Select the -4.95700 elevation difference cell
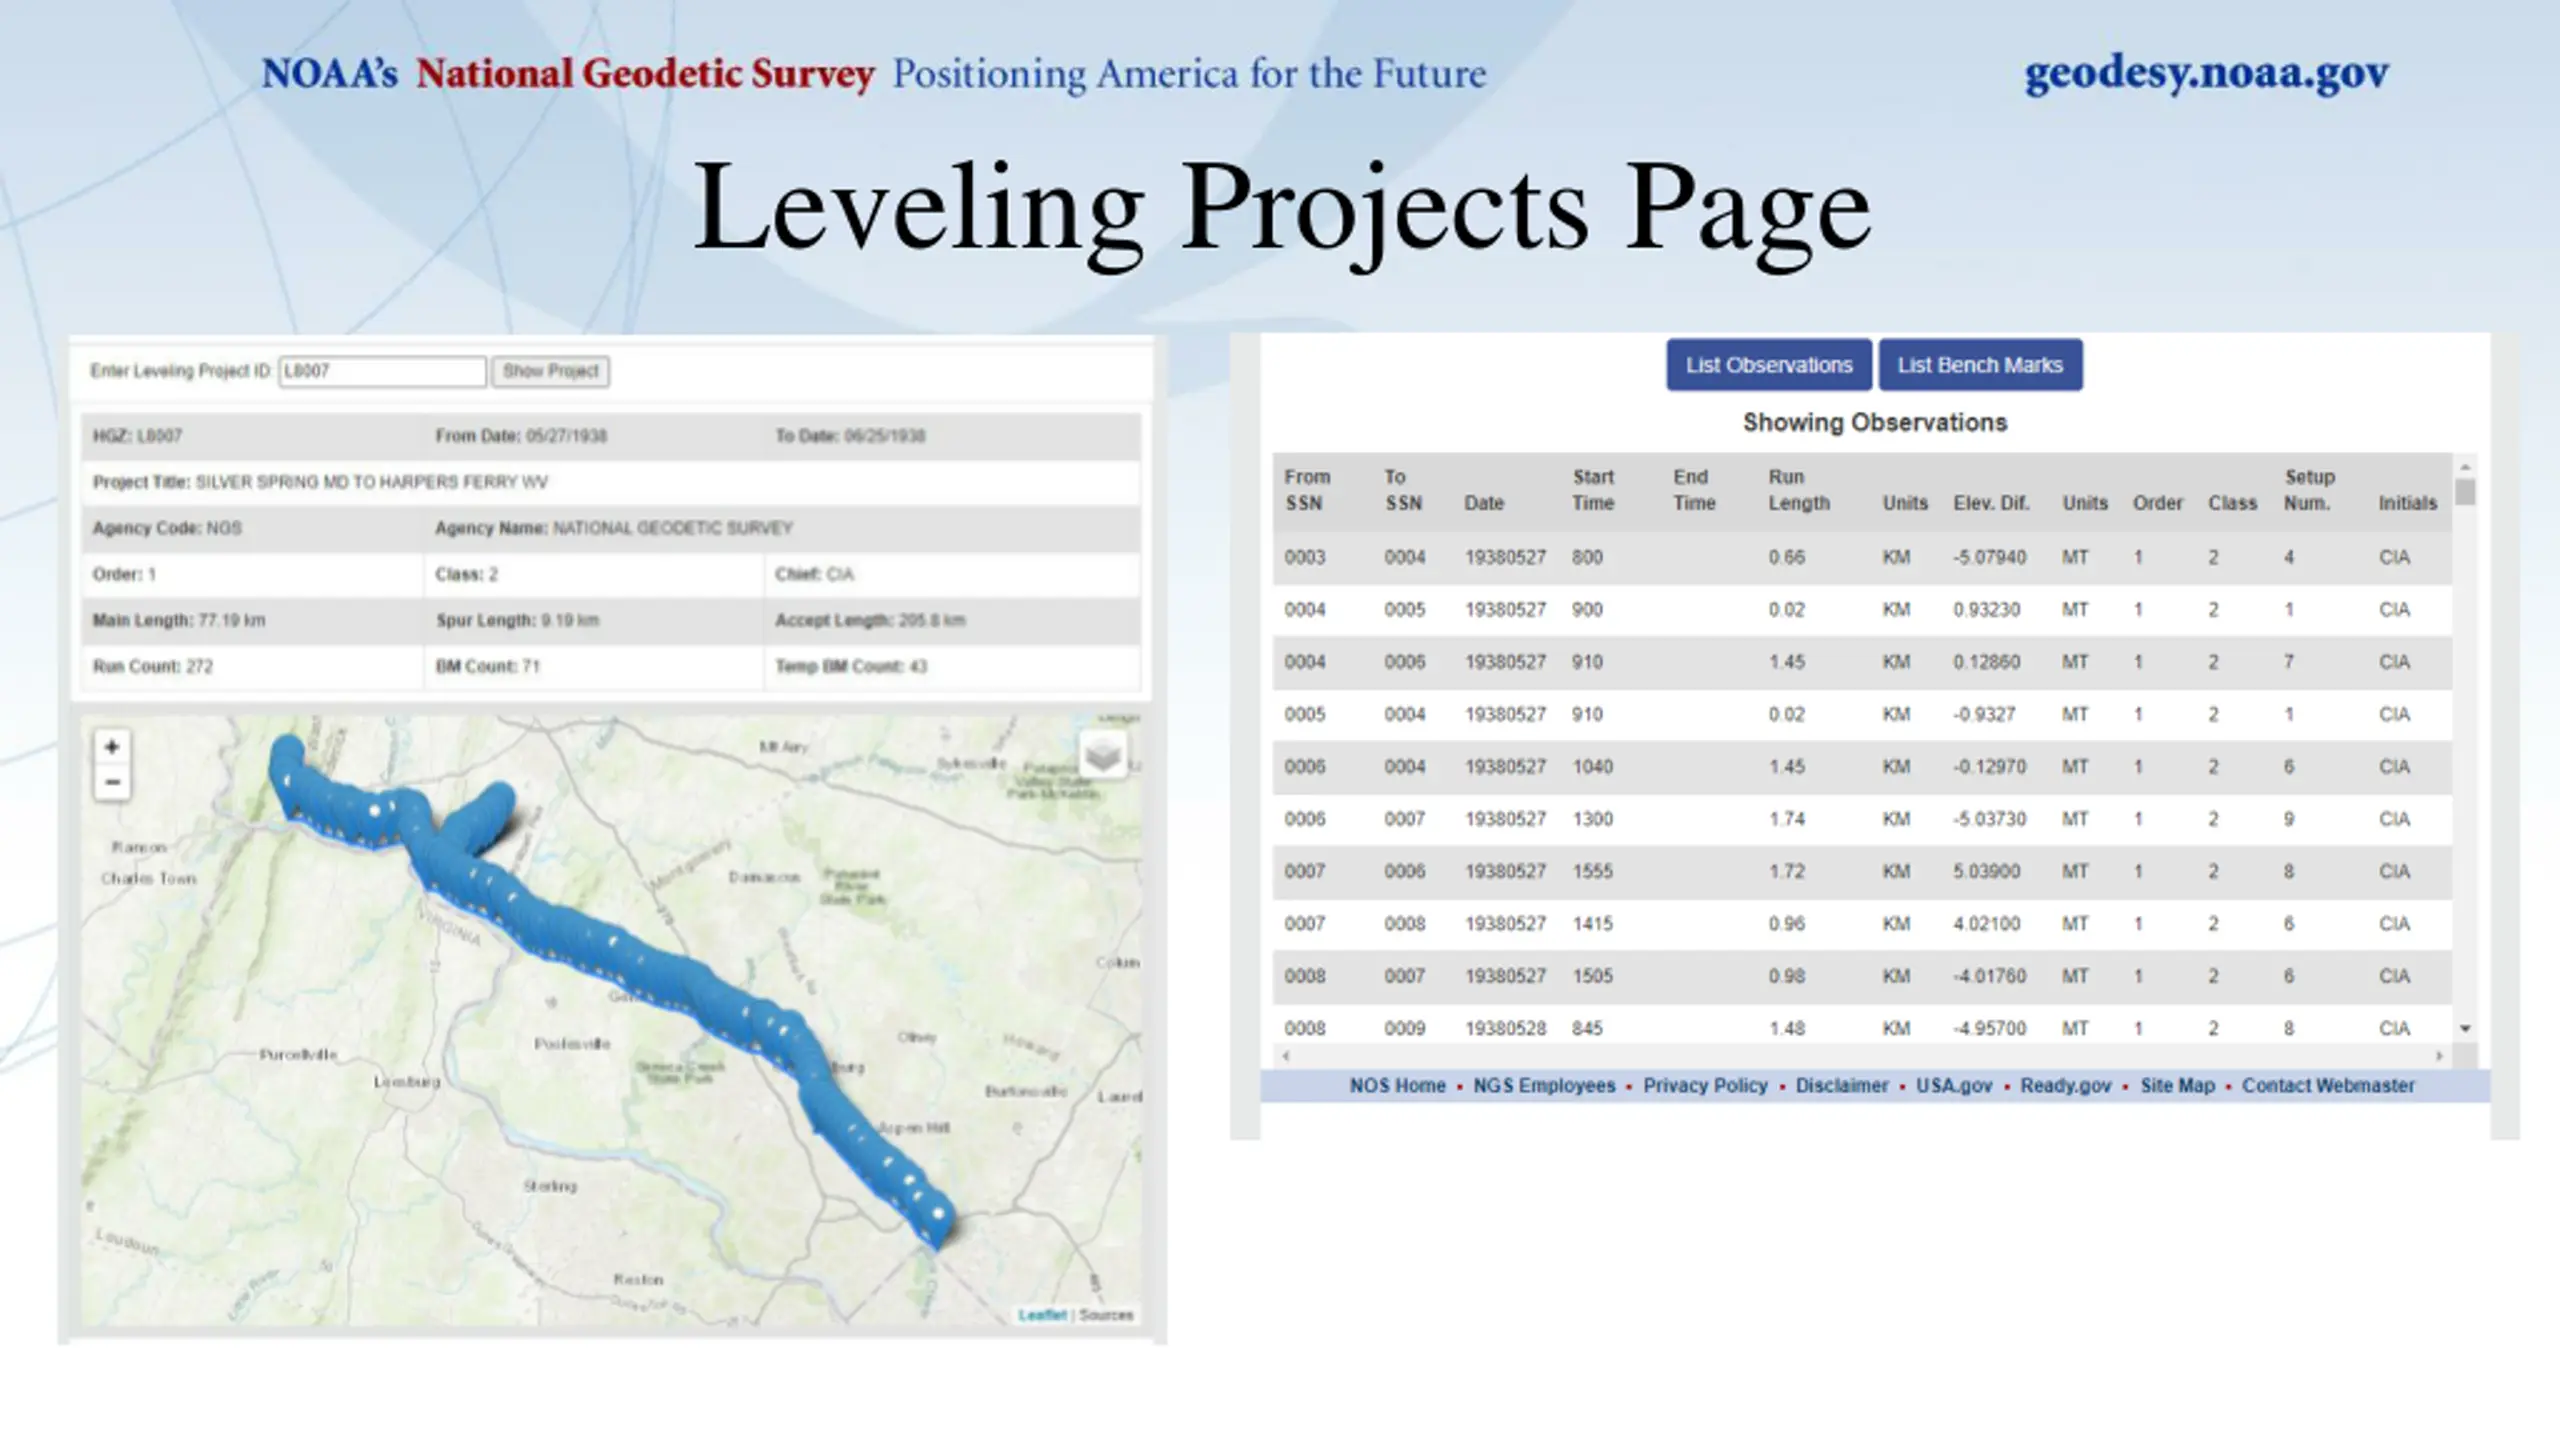The width and height of the screenshot is (2560, 1440). point(1989,1029)
